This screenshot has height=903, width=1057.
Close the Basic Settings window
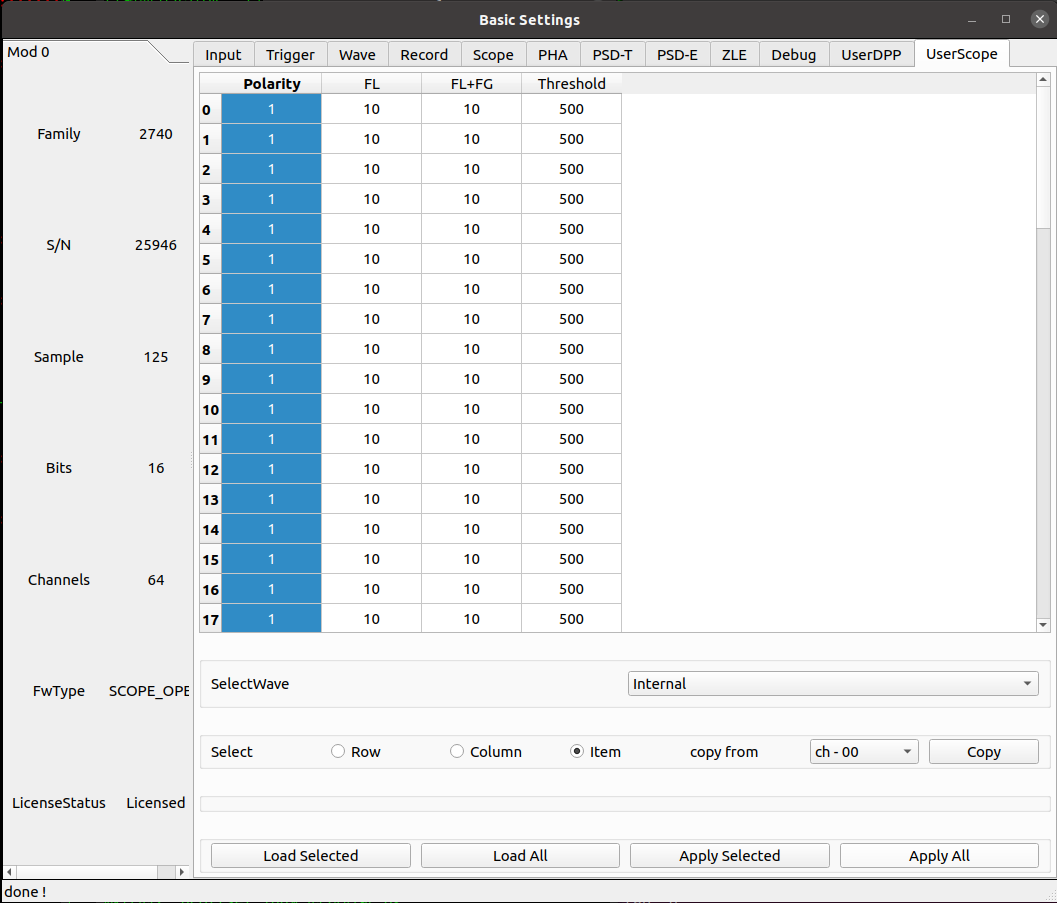(x=1039, y=19)
